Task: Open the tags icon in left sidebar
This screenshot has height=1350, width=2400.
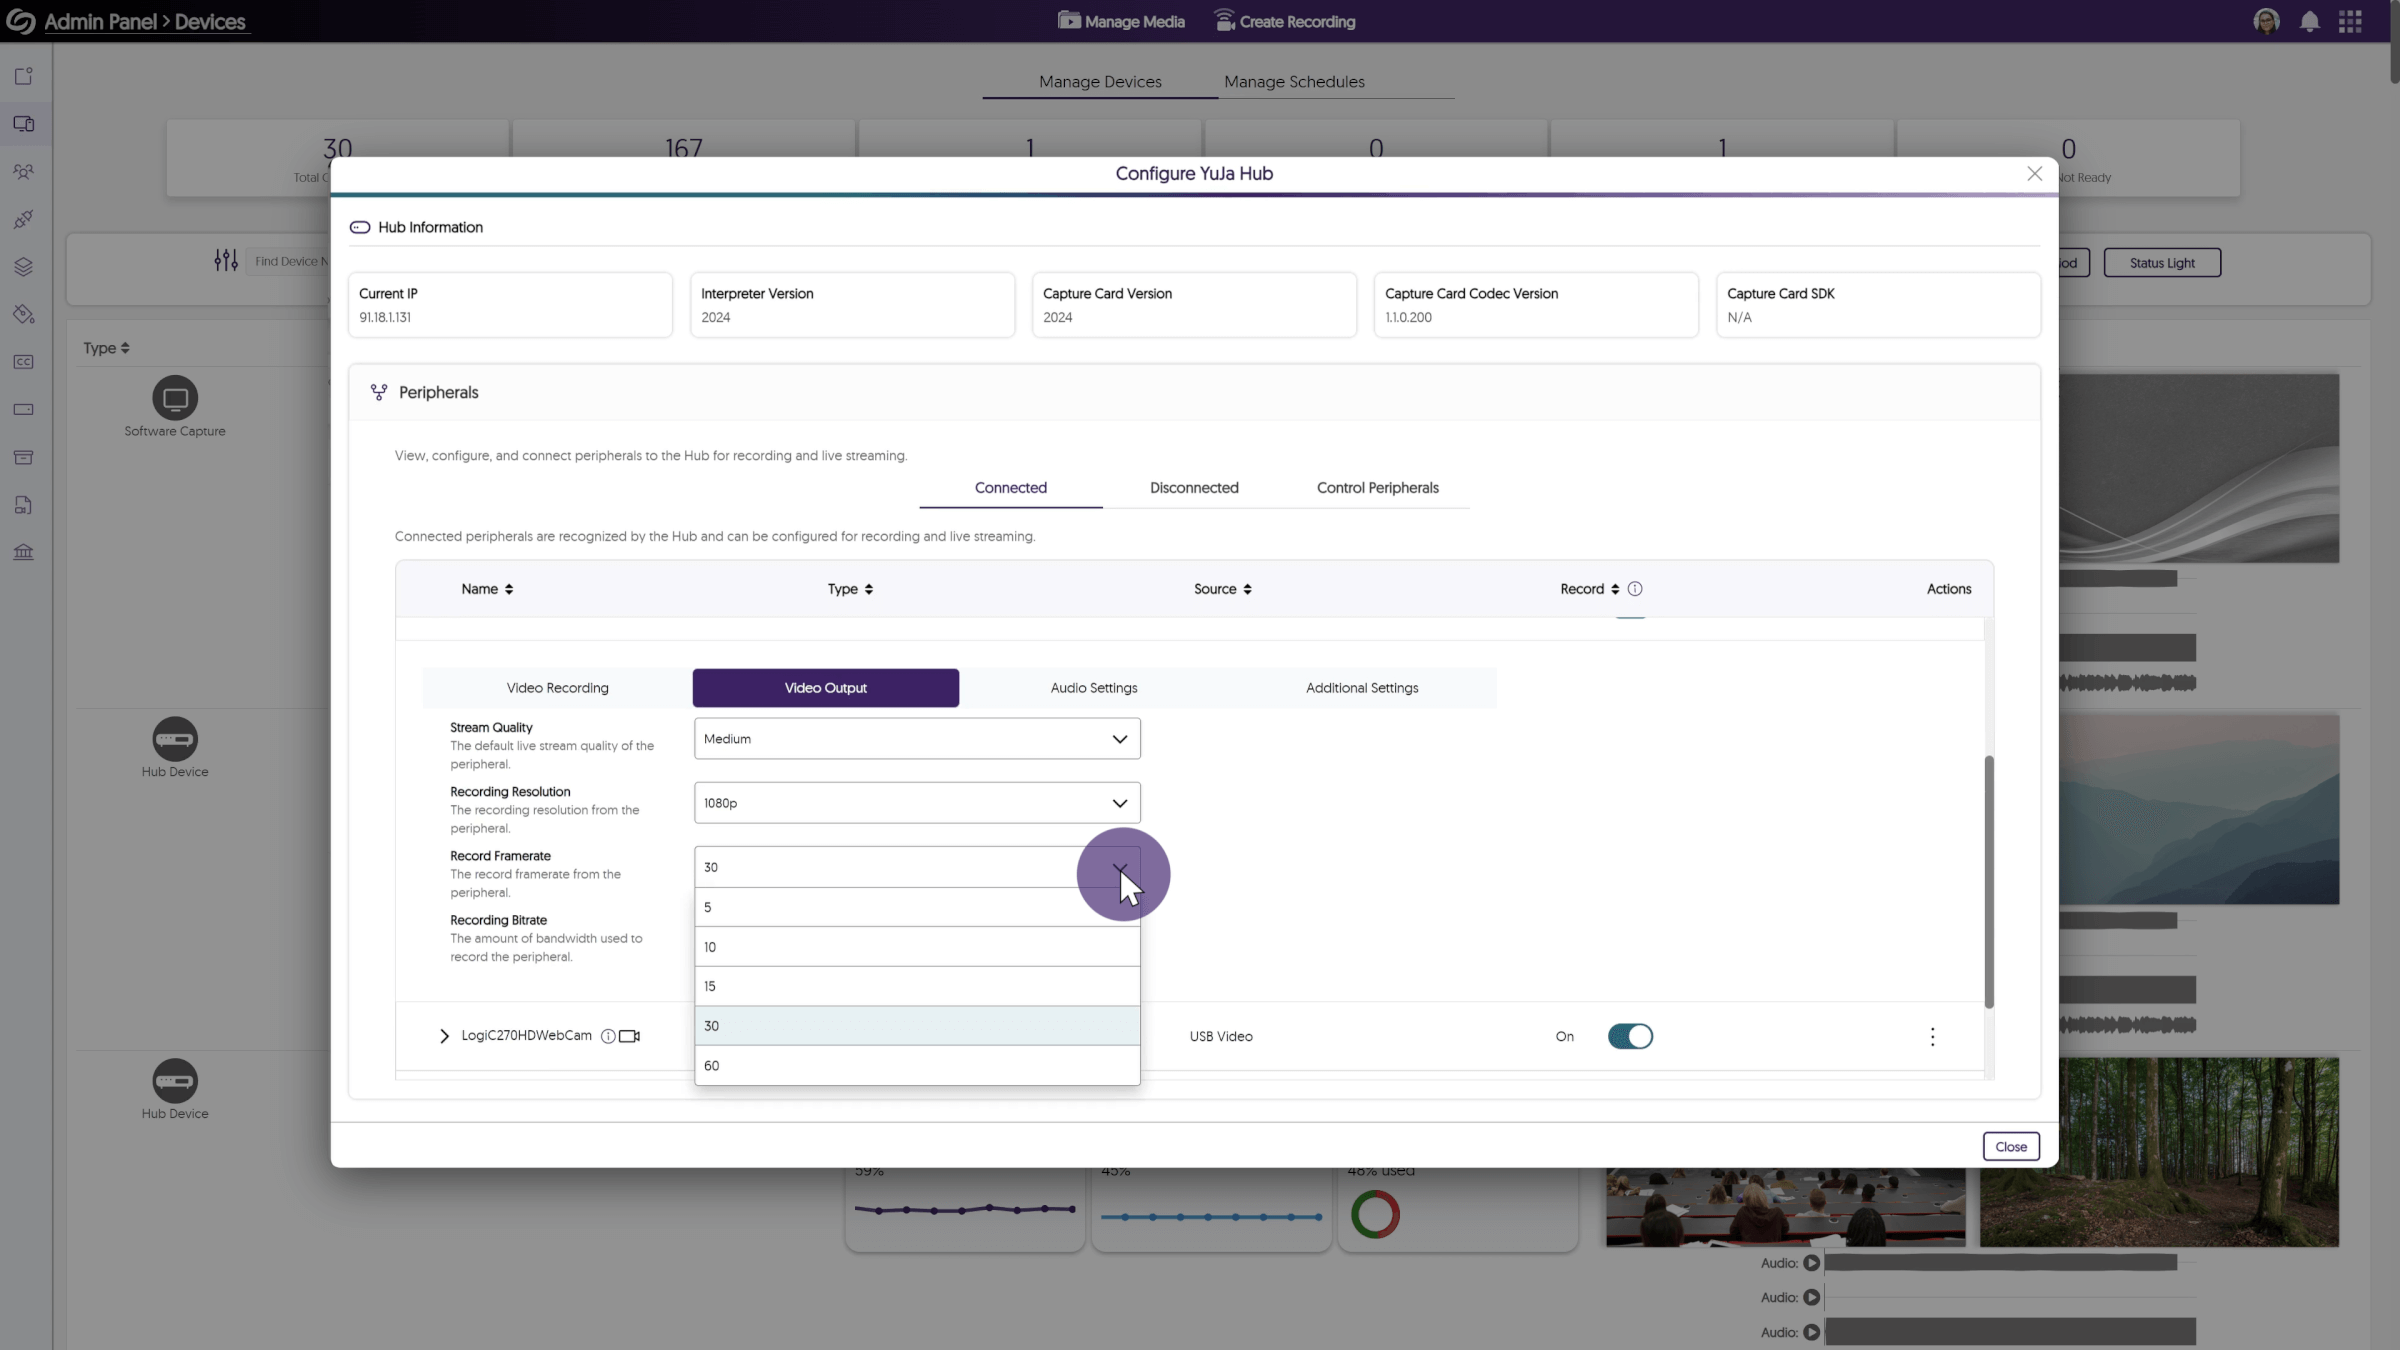Action: [24, 314]
